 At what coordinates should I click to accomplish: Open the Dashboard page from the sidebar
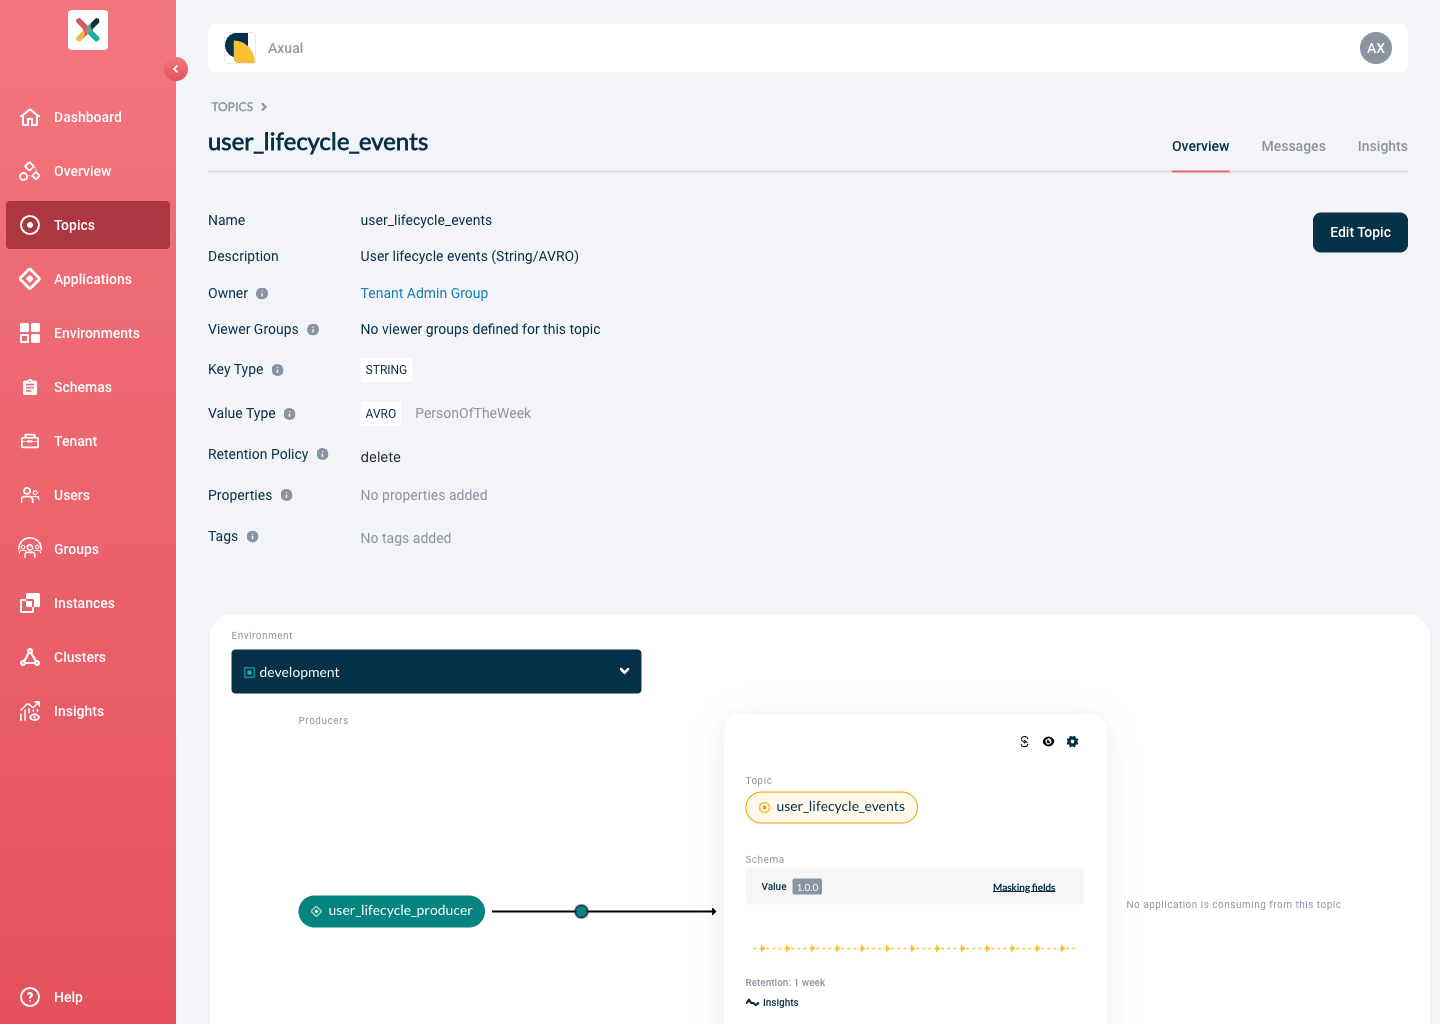point(88,117)
